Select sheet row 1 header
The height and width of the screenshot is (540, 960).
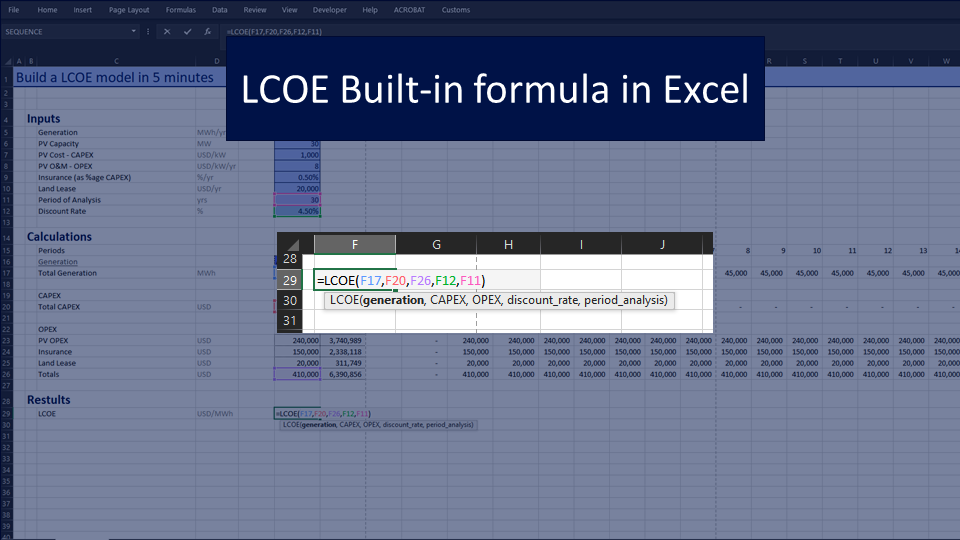[x=6, y=78]
